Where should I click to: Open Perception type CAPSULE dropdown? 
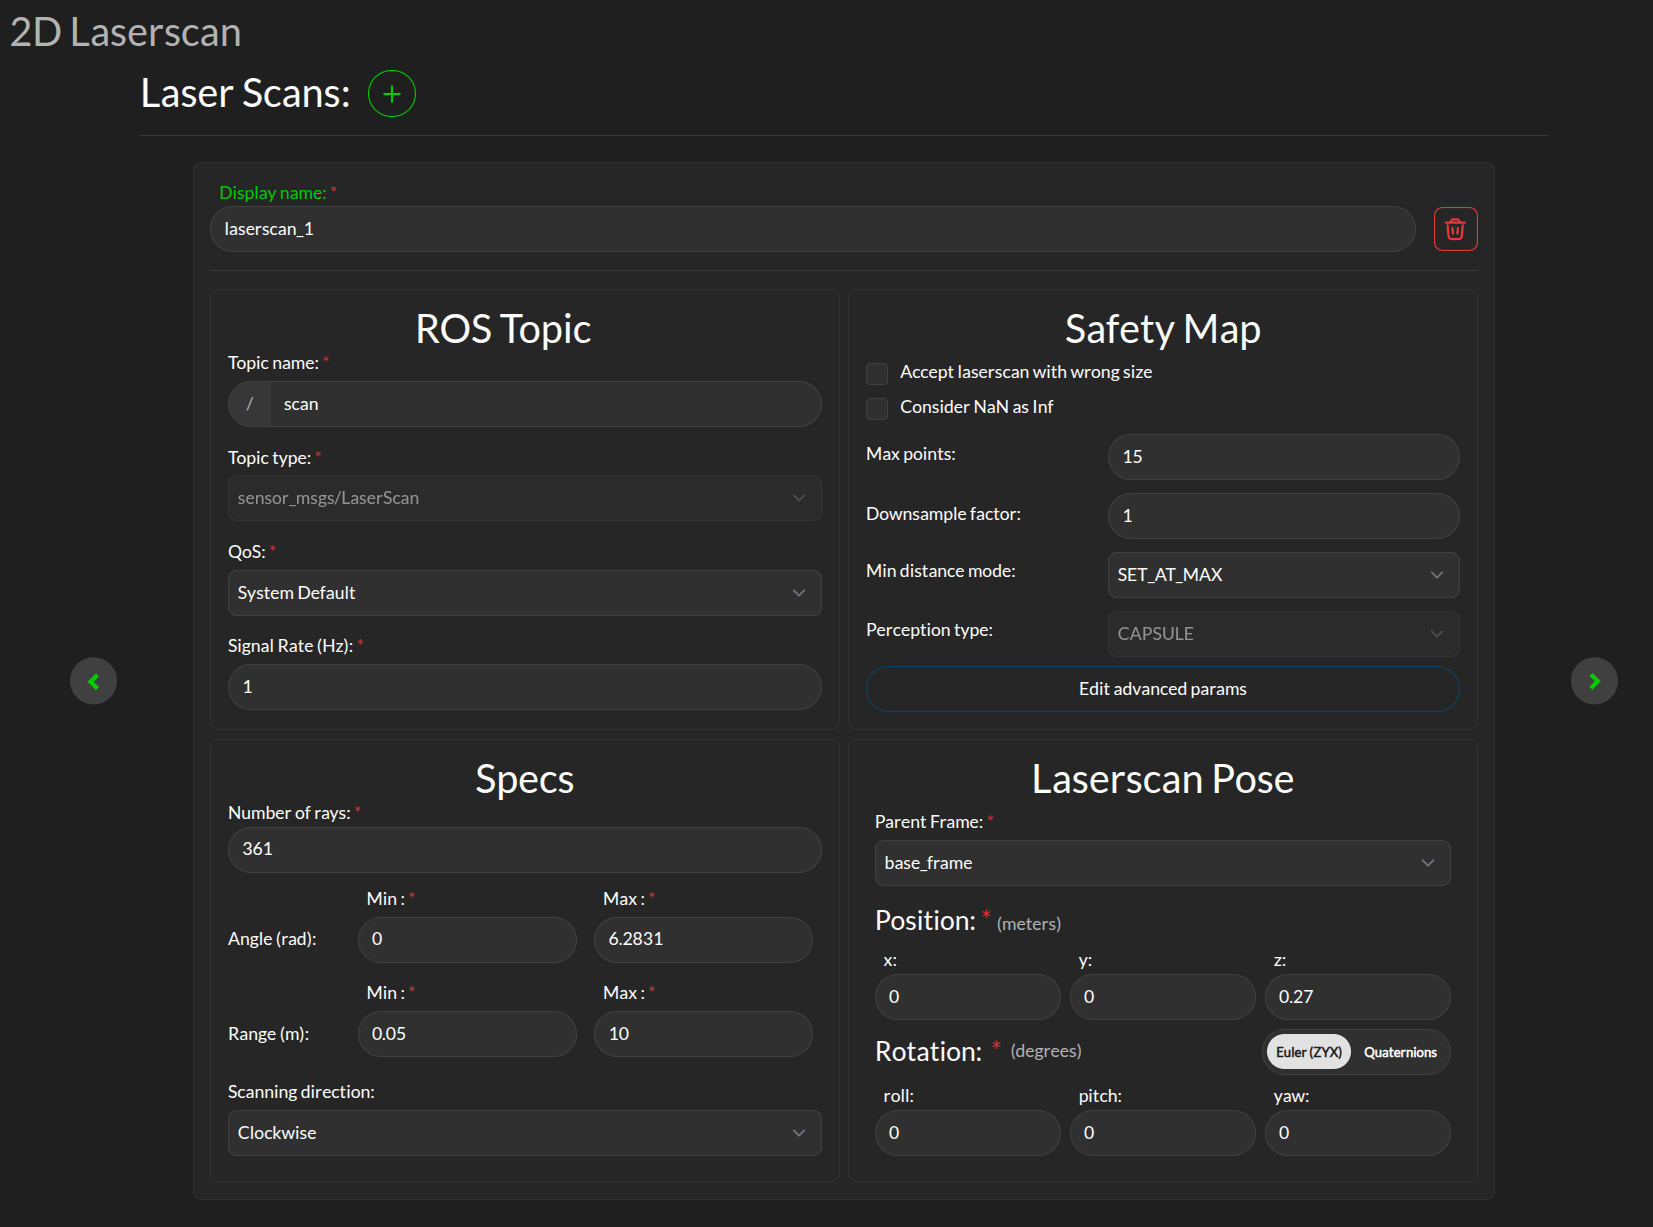pyautogui.click(x=1283, y=634)
